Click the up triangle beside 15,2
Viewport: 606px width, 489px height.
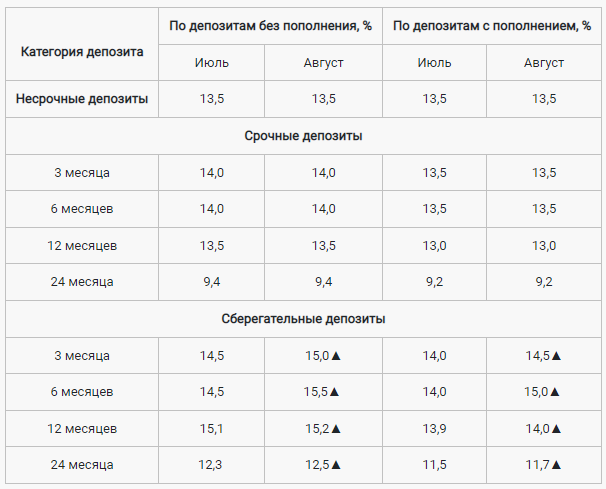pos(337,428)
